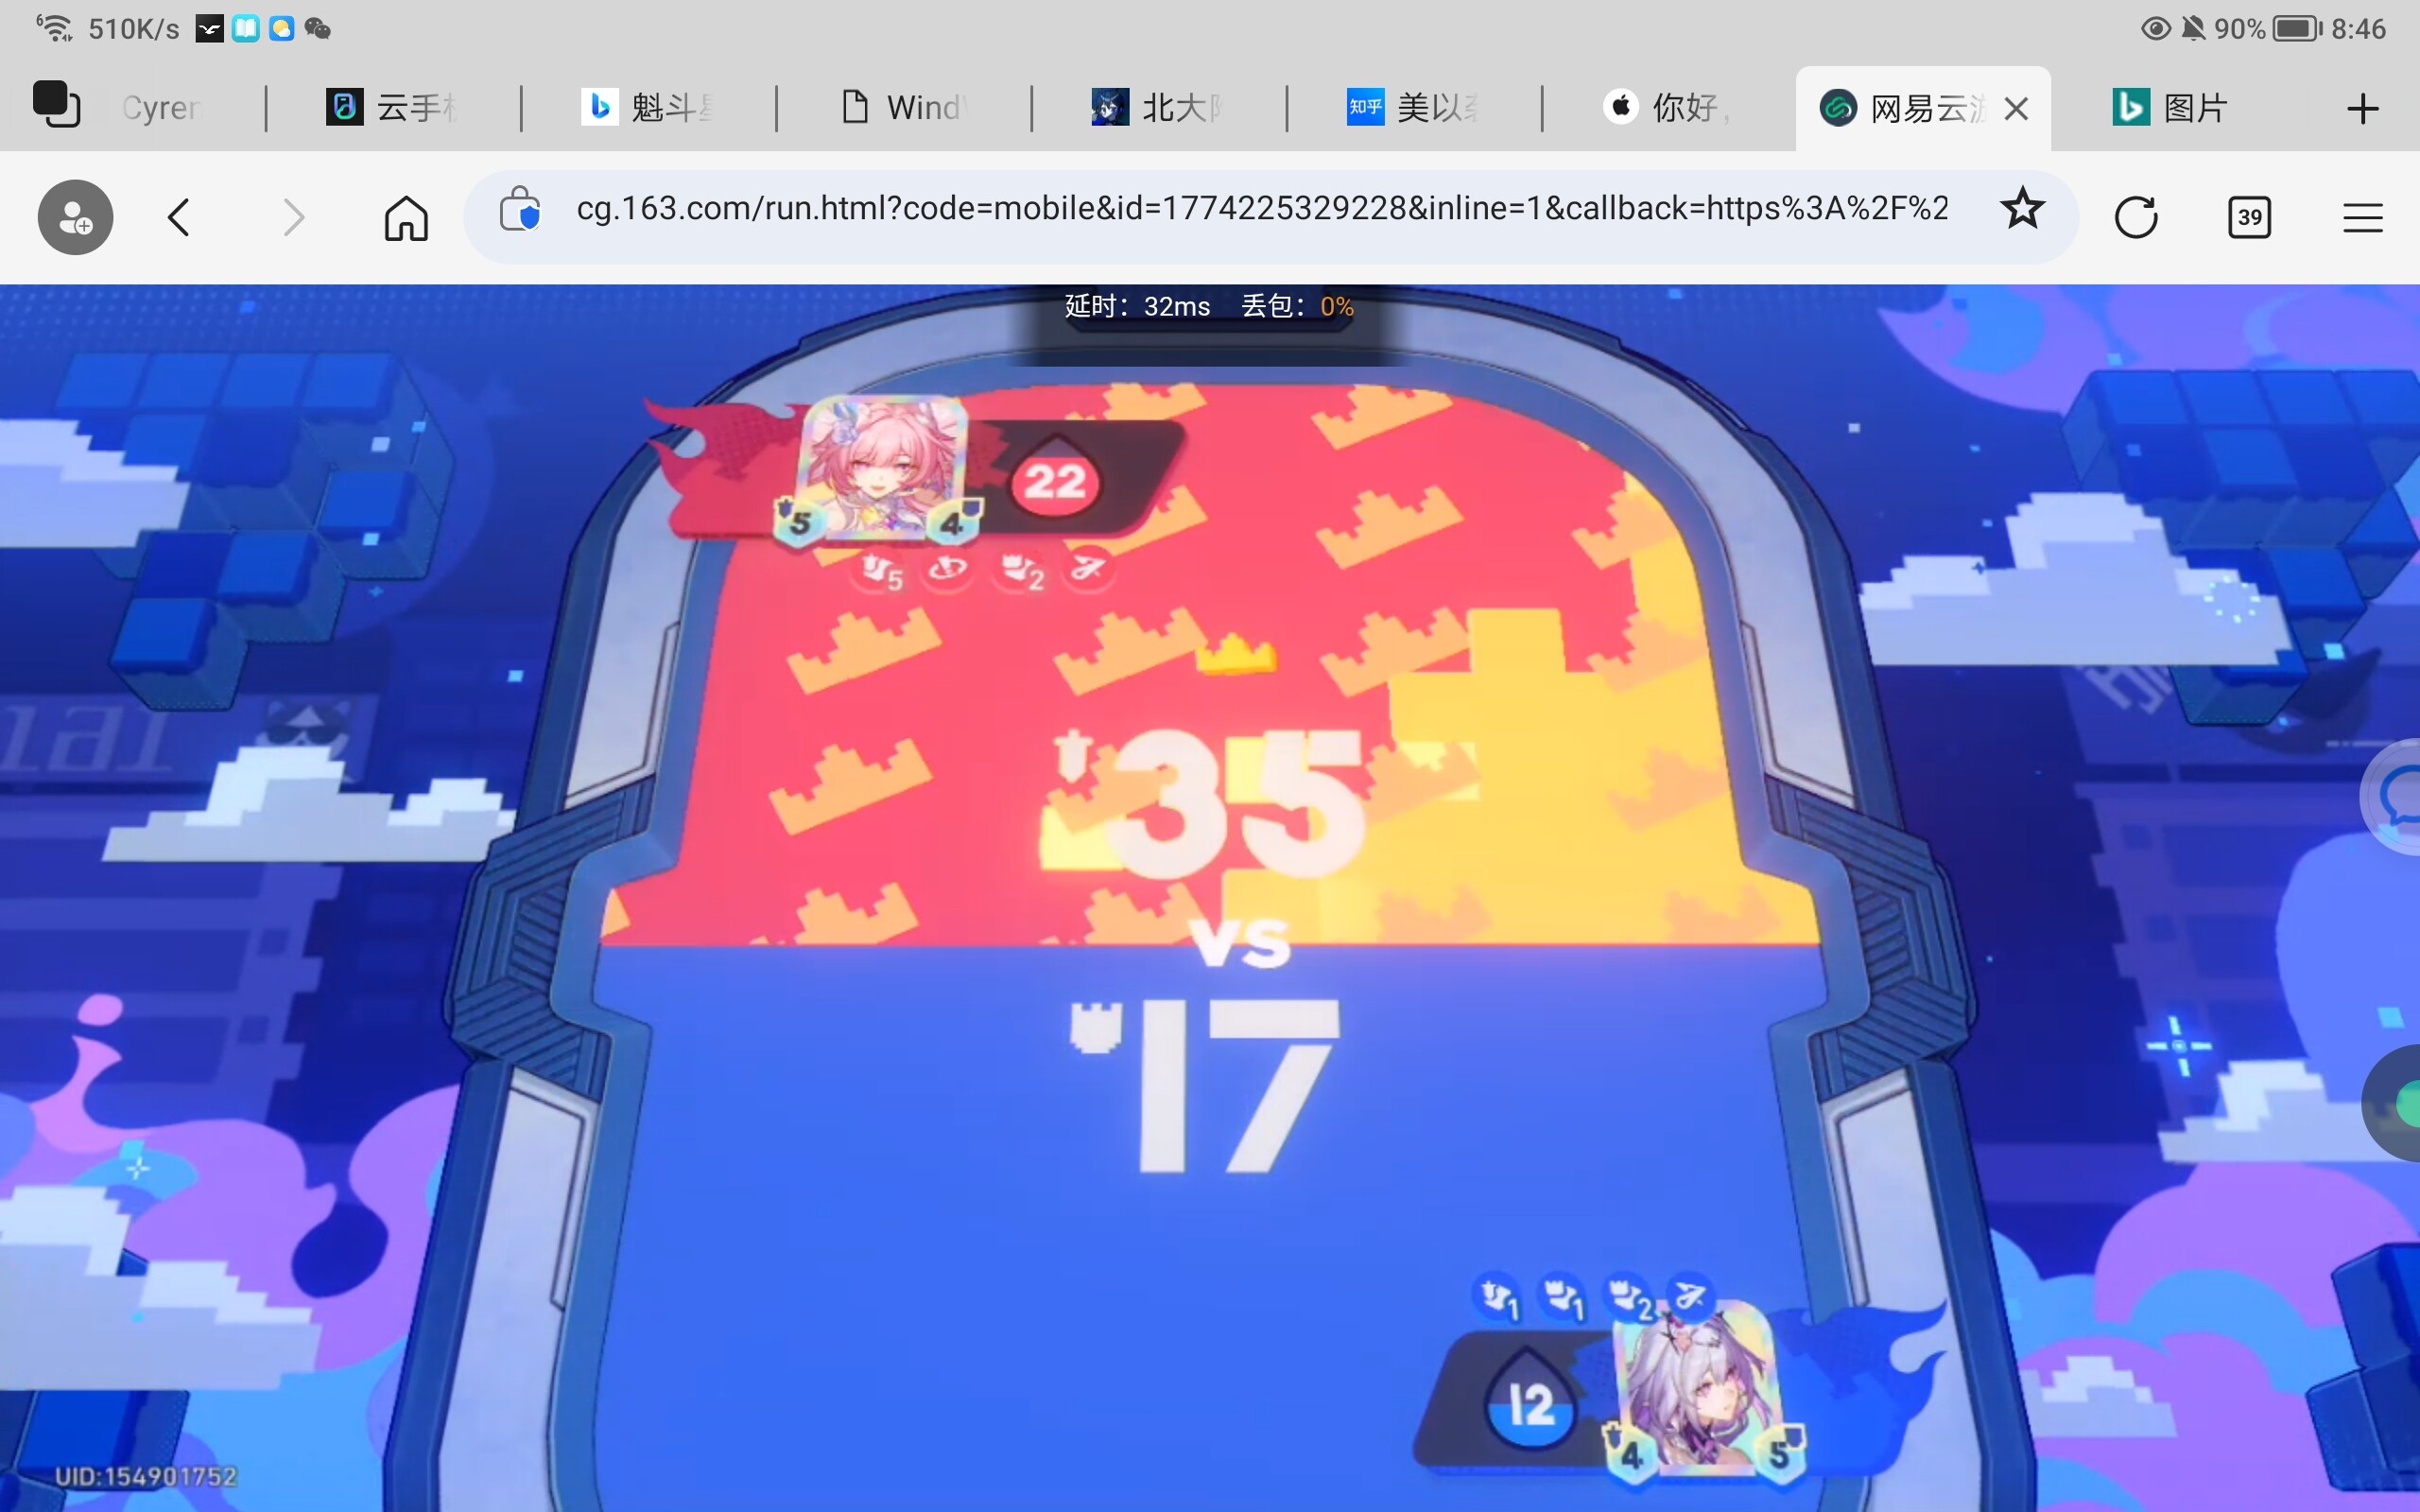The width and height of the screenshot is (2420, 1512).
Task: Close the 网易云 tab
Action: coord(2016,108)
